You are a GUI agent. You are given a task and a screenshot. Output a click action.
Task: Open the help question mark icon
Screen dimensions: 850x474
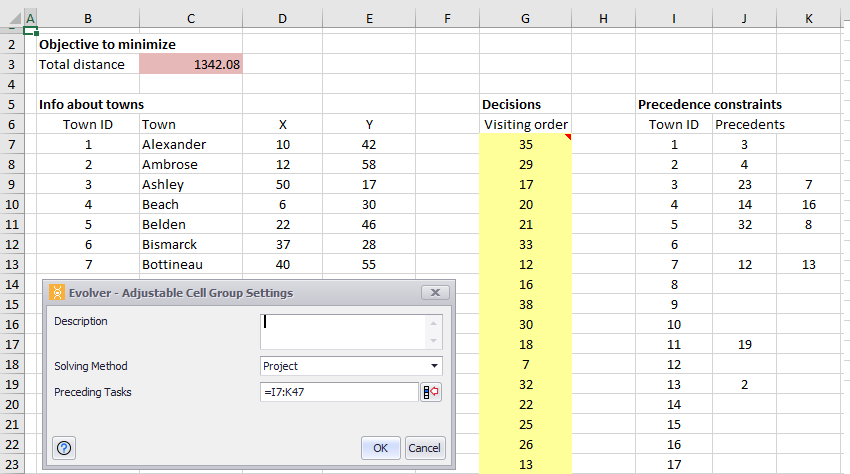pyautogui.click(x=64, y=448)
